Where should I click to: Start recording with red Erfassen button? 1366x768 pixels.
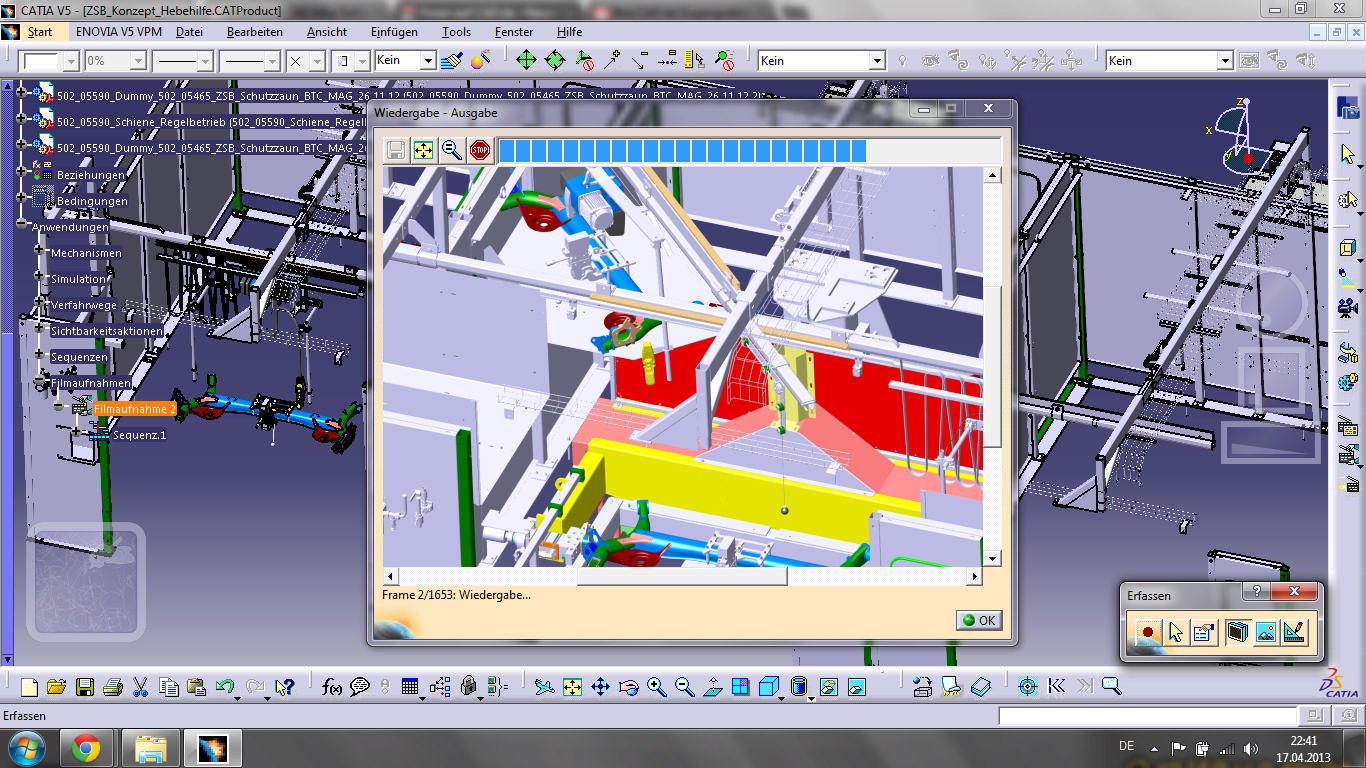point(1148,632)
